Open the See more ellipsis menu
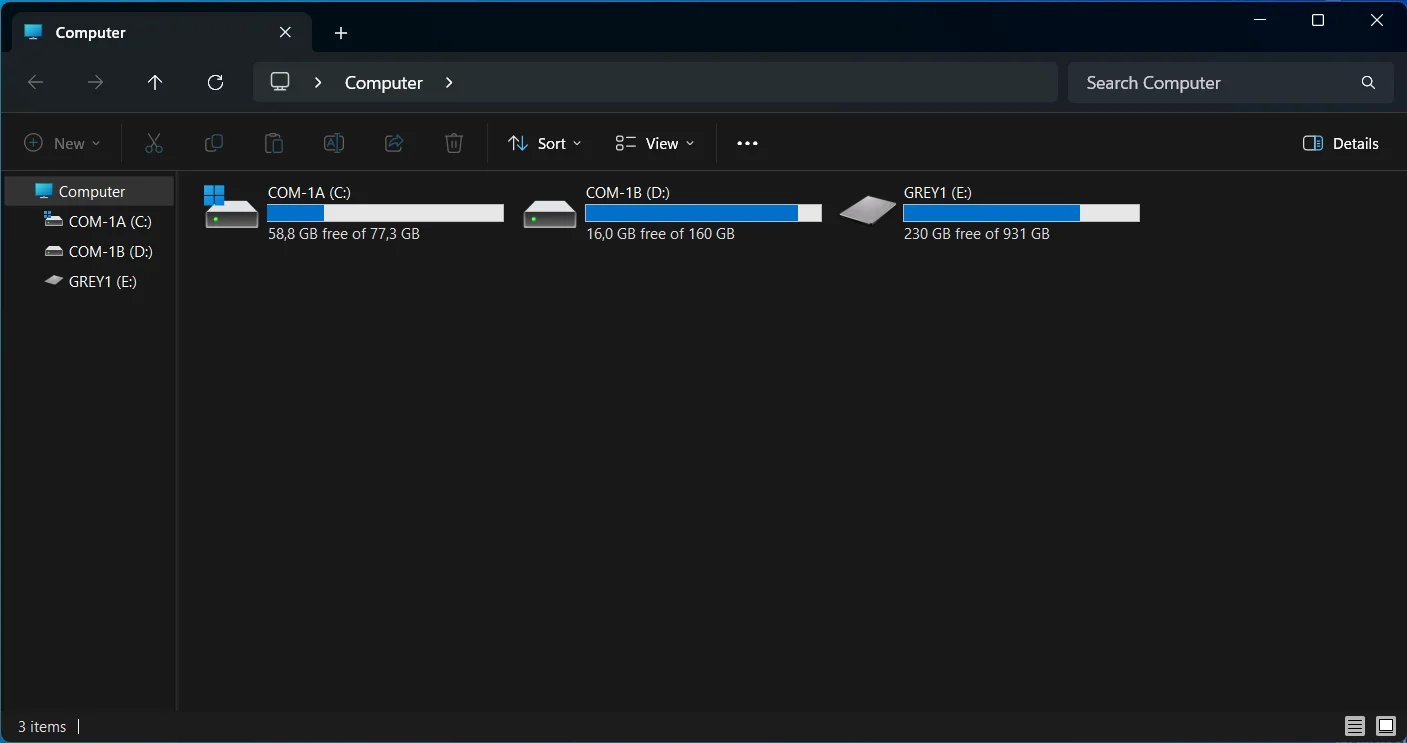1407x743 pixels. pyautogui.click(x=747, y=143)
